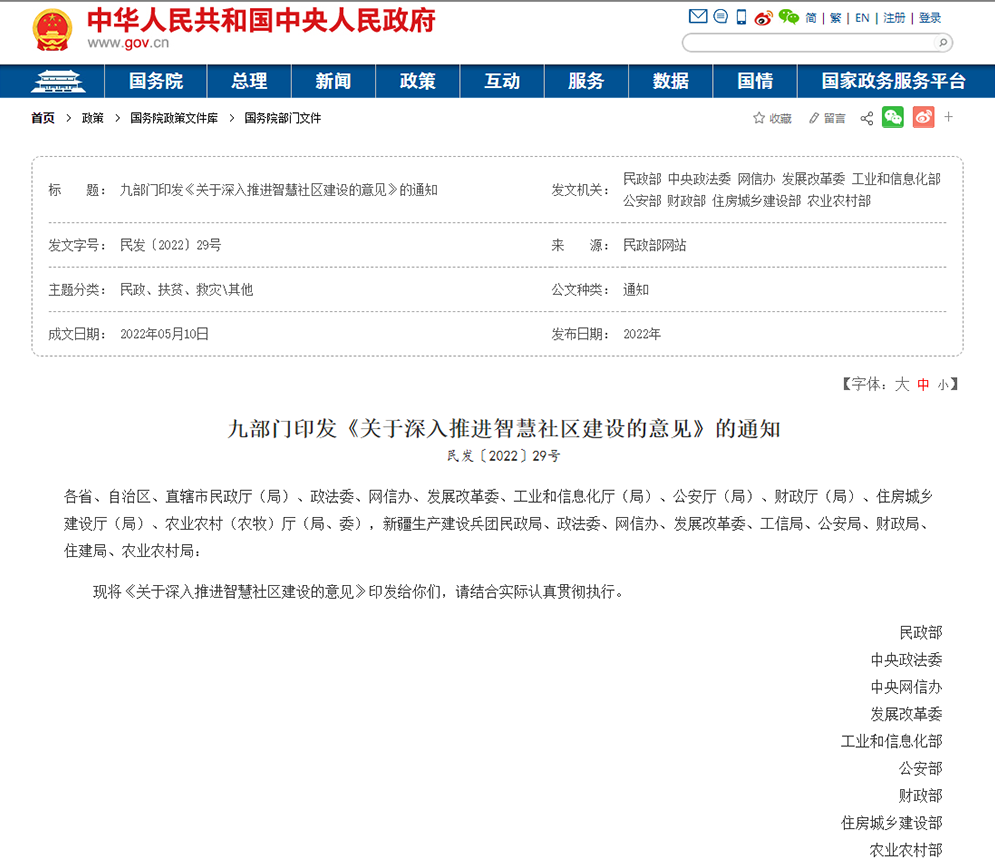Click the national emblem logo
Viewport: 995px width, 867px height.
click(50, 28)
